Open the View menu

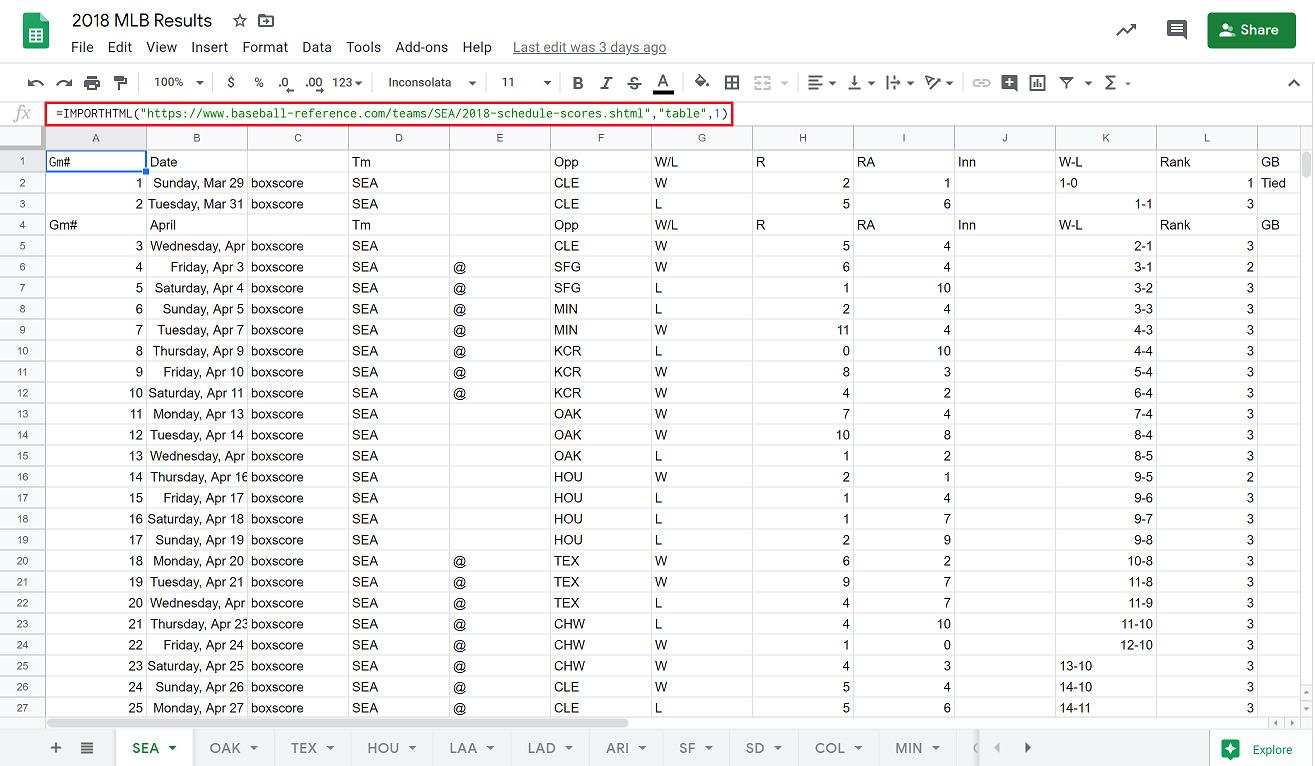161,47
